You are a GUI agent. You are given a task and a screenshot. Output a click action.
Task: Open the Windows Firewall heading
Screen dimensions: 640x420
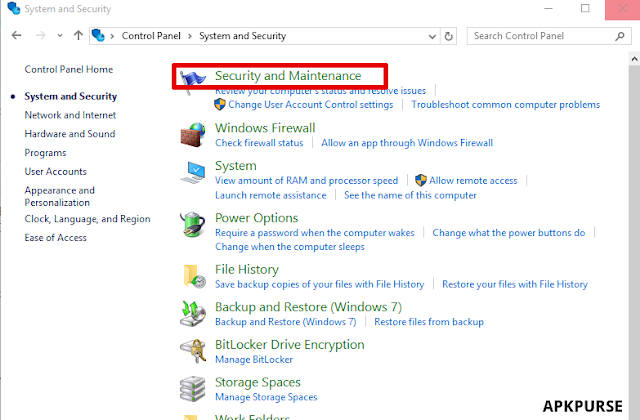pos(265,128)
